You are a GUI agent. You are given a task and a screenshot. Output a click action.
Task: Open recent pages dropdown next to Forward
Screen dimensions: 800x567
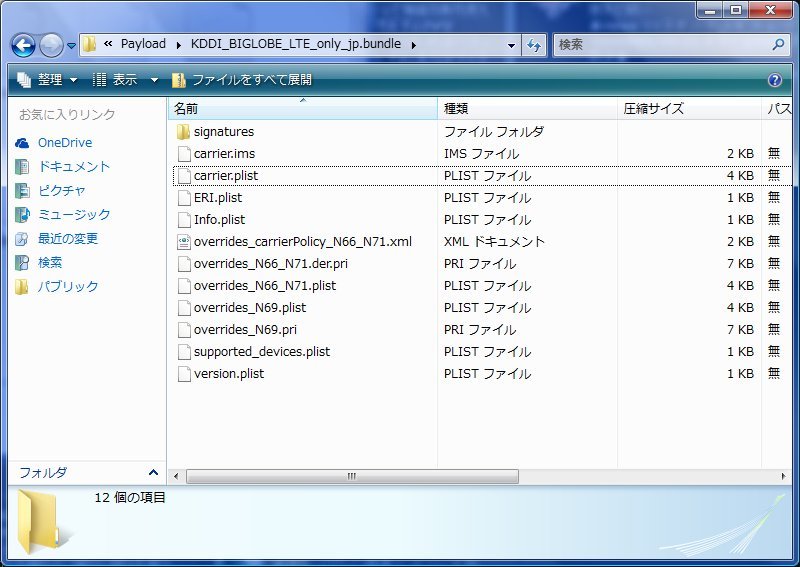(x=72, y=46)
